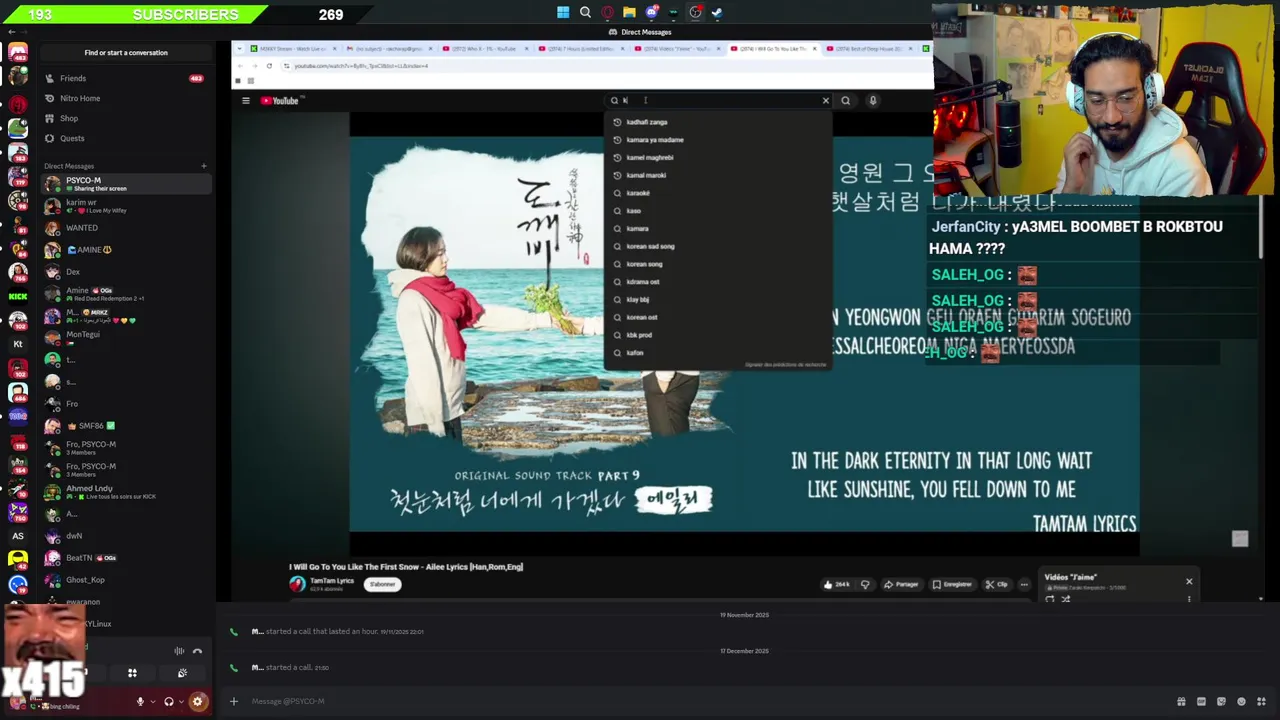Choose 'kbk prod' search suggestion
The width and height of the screenshot is (1280, 720).
(718, 335)
